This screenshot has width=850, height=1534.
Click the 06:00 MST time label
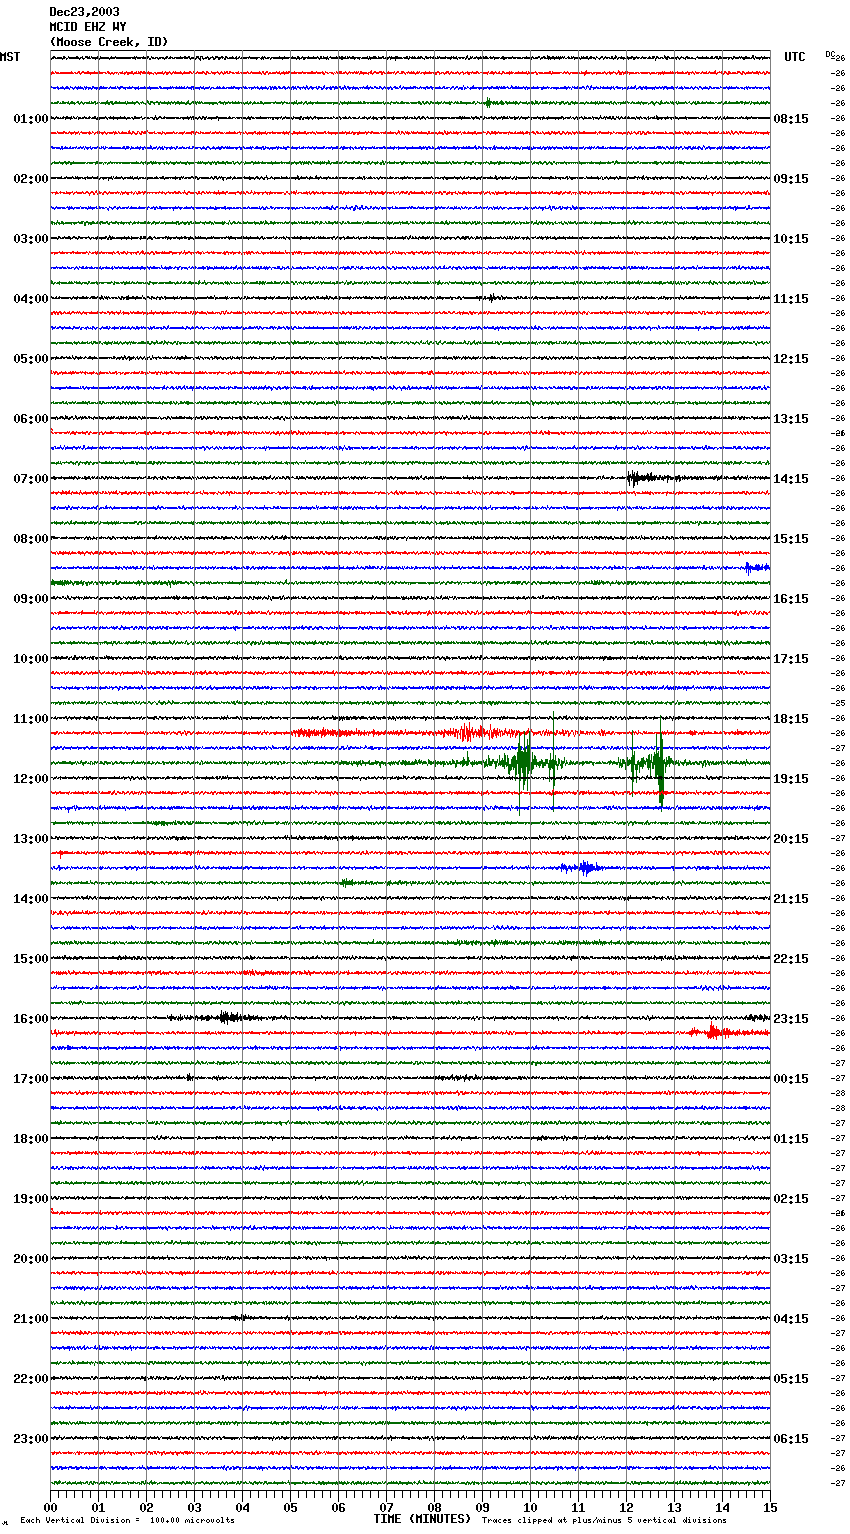coord(31,419)
